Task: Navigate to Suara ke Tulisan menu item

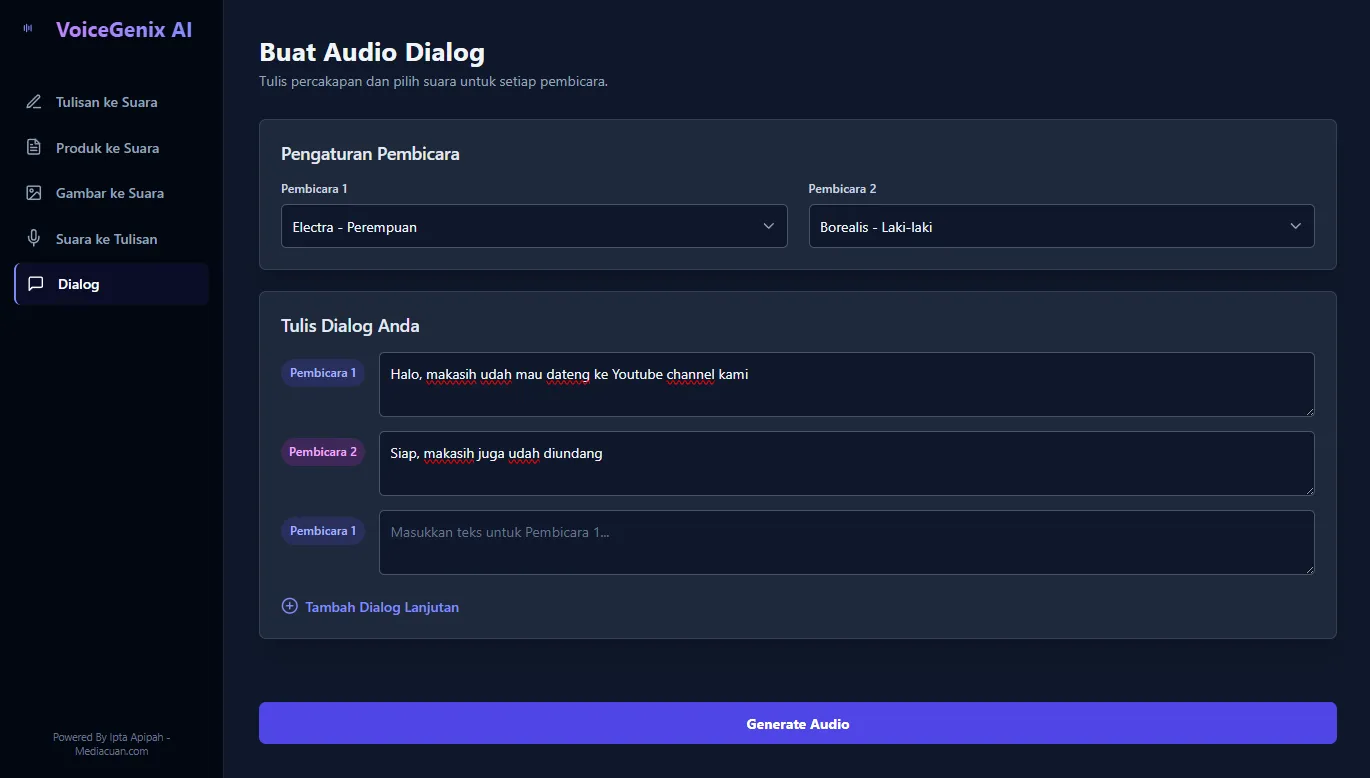Action: [x=107, y=238]
